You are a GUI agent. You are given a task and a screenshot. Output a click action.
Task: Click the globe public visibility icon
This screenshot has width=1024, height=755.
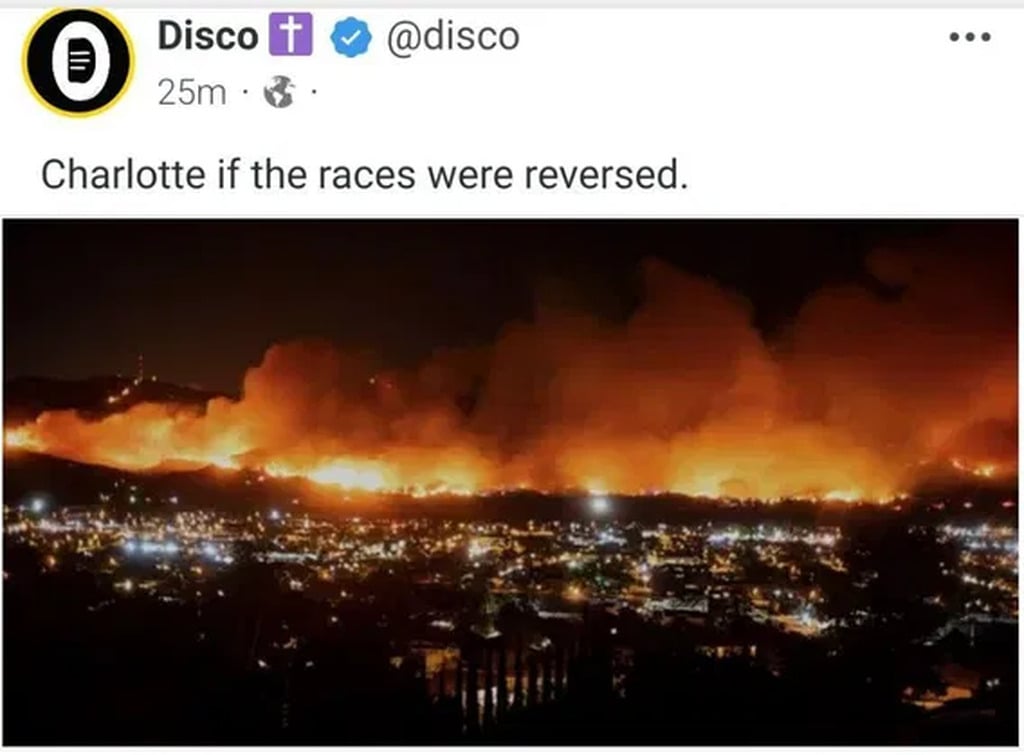coord(279,92)
